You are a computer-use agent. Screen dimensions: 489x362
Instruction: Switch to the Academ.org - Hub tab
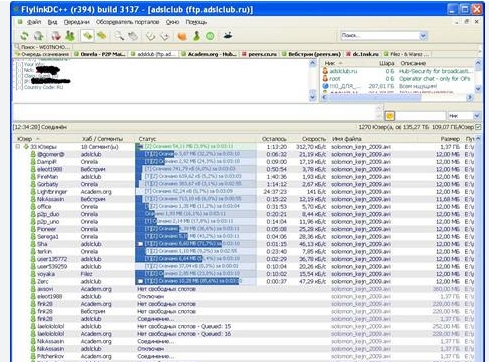tap(209, 54)
